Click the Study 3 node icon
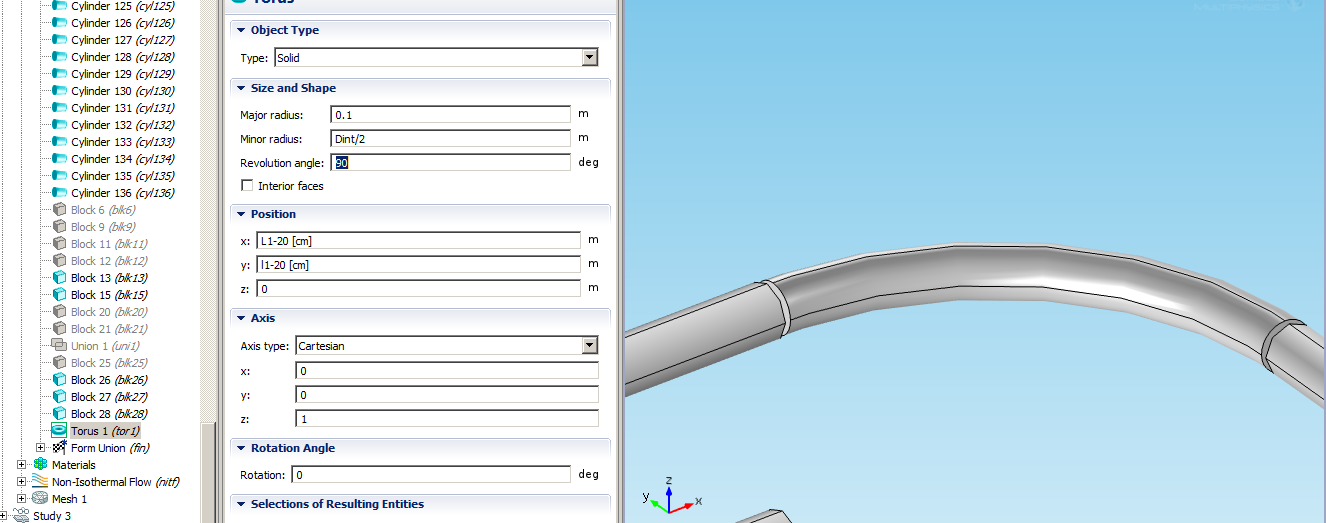 coord(21,516)
